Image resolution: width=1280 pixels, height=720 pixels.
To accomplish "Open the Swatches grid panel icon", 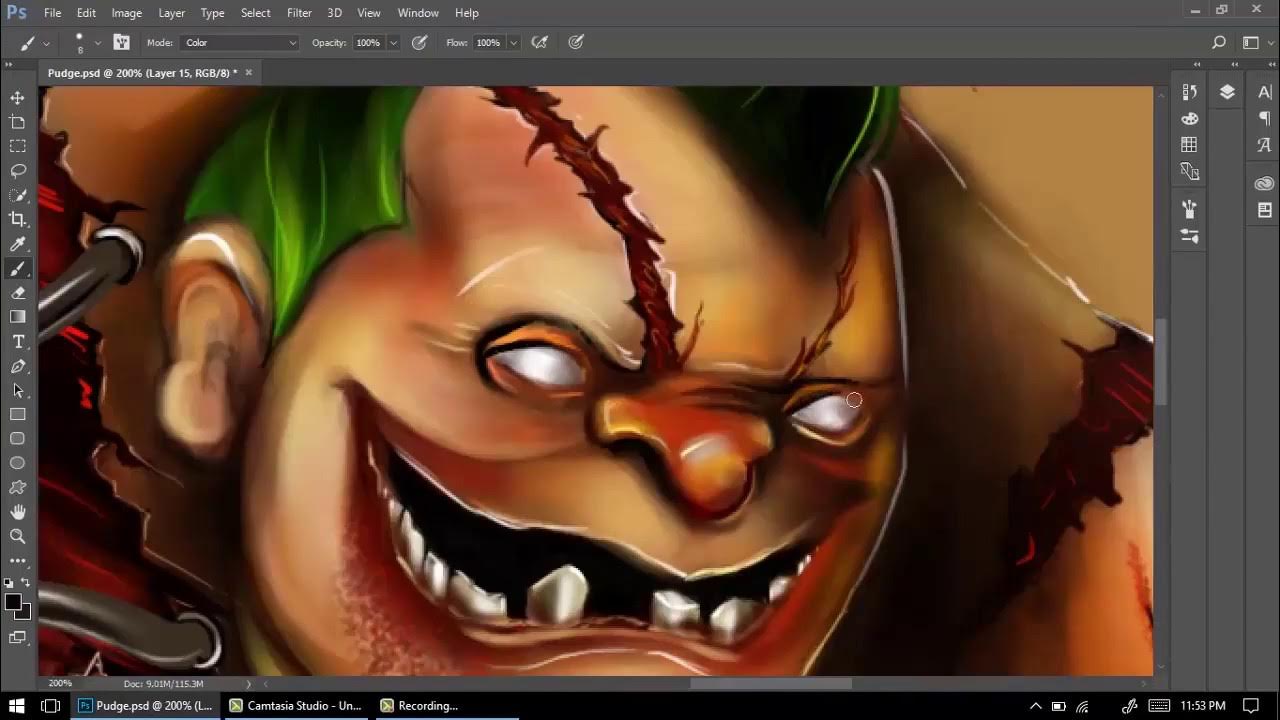I will coord(1189,145).
